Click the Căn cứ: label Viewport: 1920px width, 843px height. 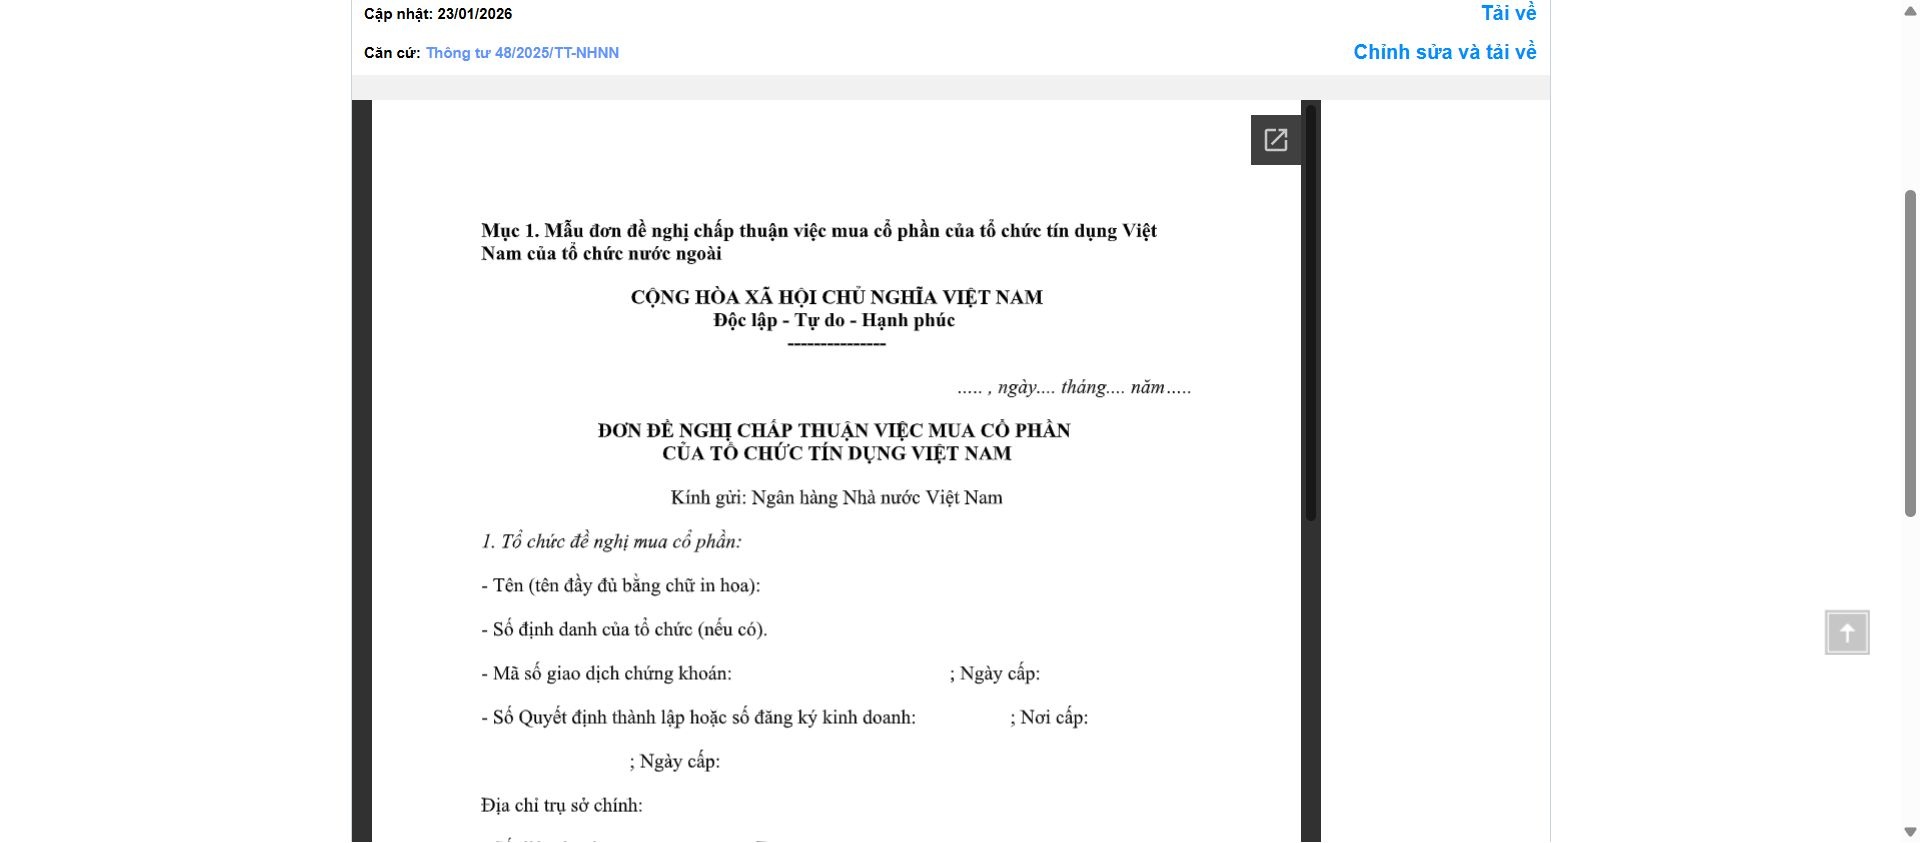click(392, 53)
